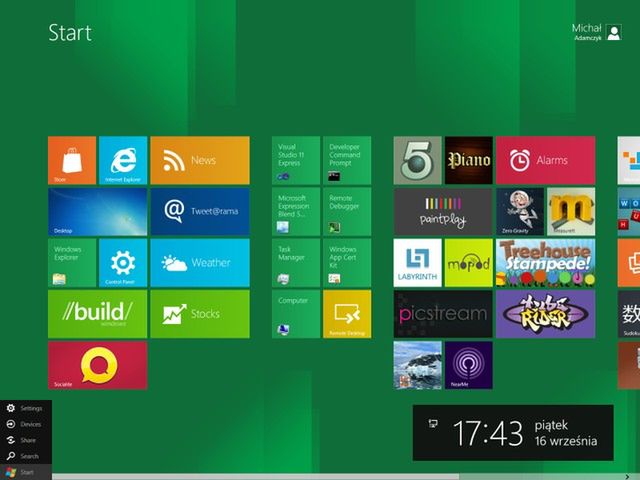Open the Computer tile
The height and width of the screenshot is (480, 640).
tap(296, 314)
